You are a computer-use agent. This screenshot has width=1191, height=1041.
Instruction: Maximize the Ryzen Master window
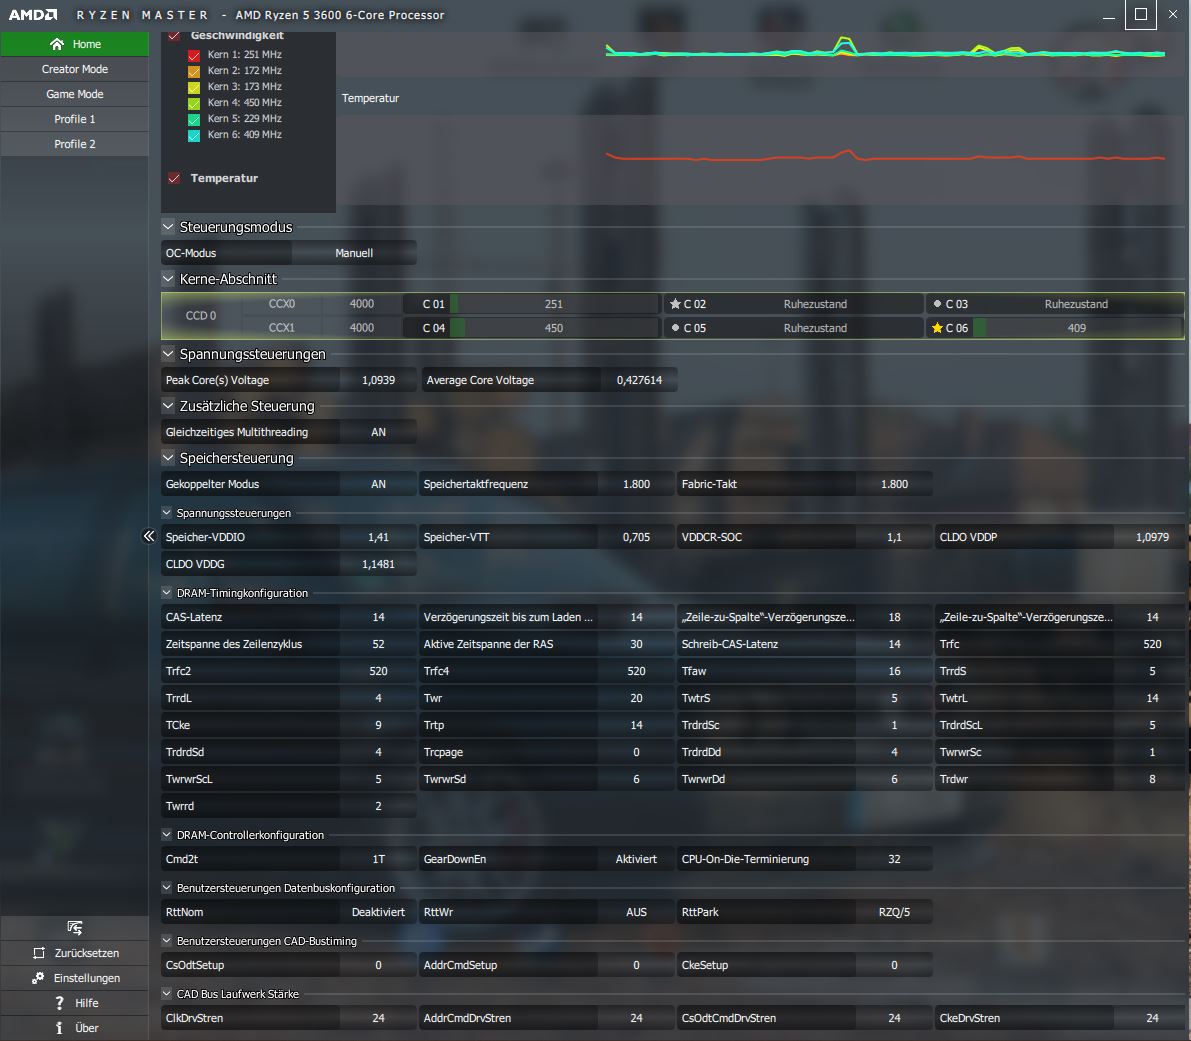click(1141, 14)
